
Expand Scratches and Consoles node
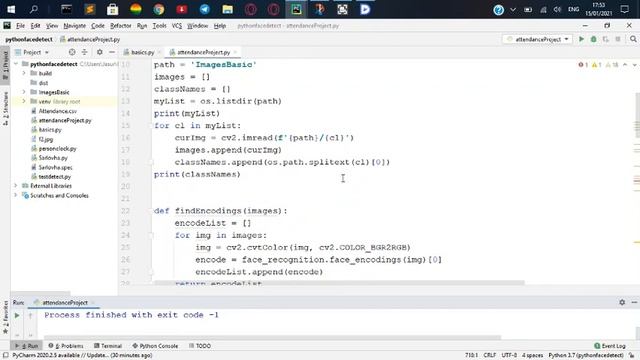tap(16, 196)
